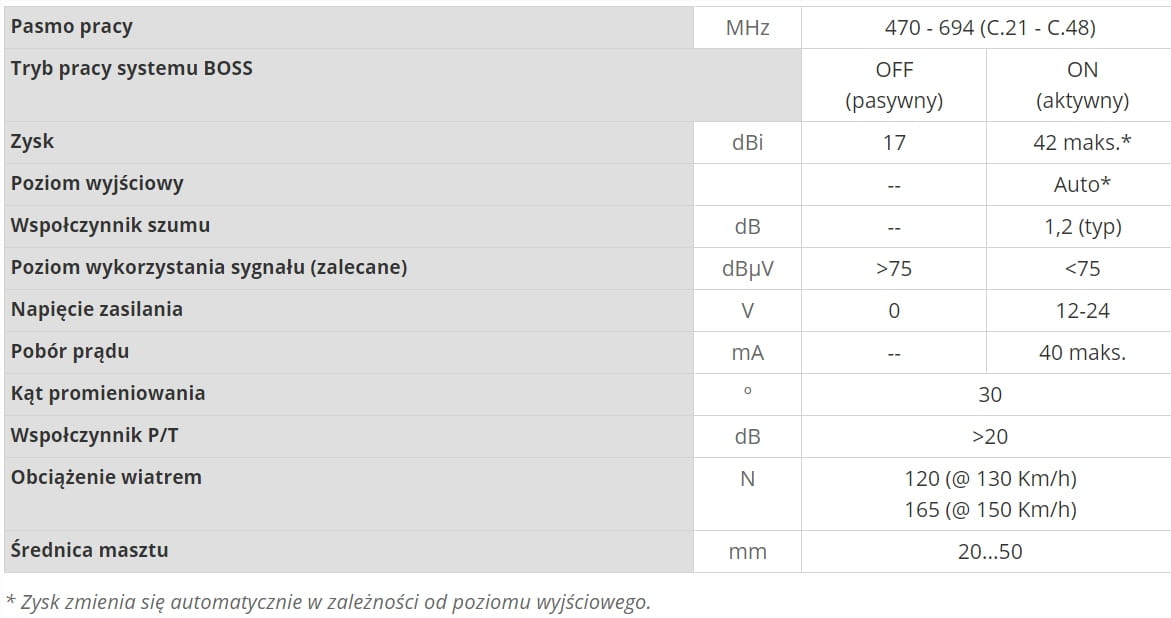This screenshot has width=1171, height=618.
Task: Click the "Pasmo pracy" row label
Action: pyautogui.click(x=71, y=27)
